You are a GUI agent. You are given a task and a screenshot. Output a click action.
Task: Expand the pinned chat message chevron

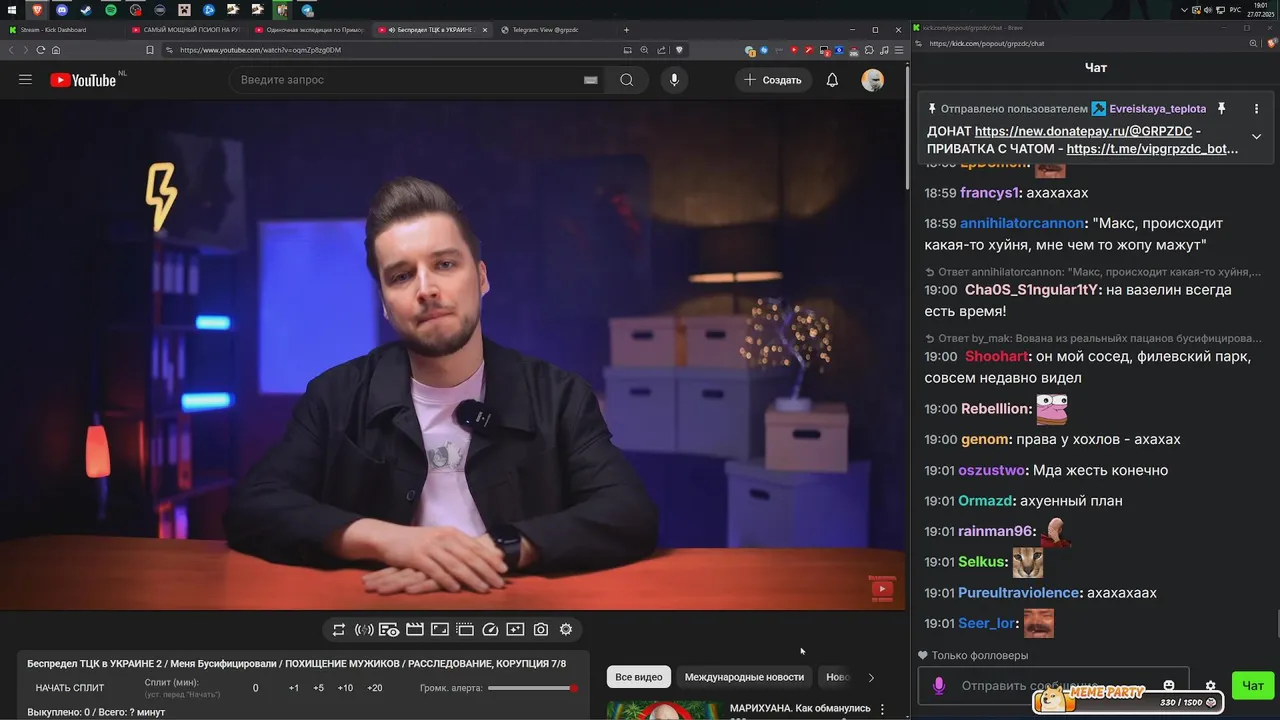(x=1256, y=136)
